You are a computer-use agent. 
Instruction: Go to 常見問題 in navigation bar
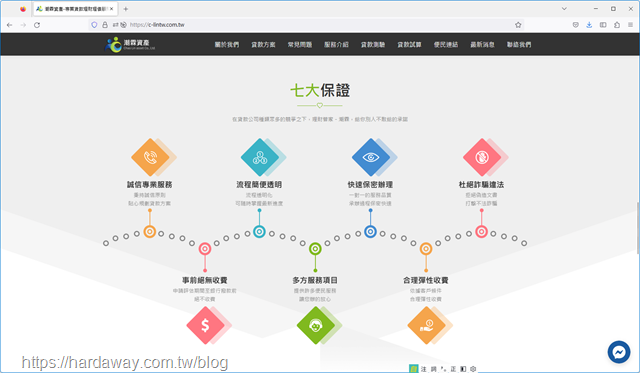[300, 44]
